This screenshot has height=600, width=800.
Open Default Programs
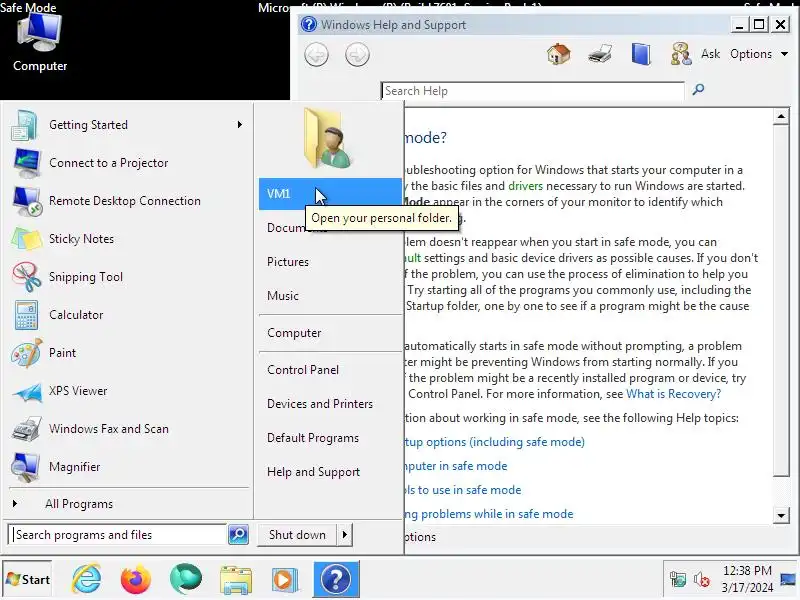(330, 438)
